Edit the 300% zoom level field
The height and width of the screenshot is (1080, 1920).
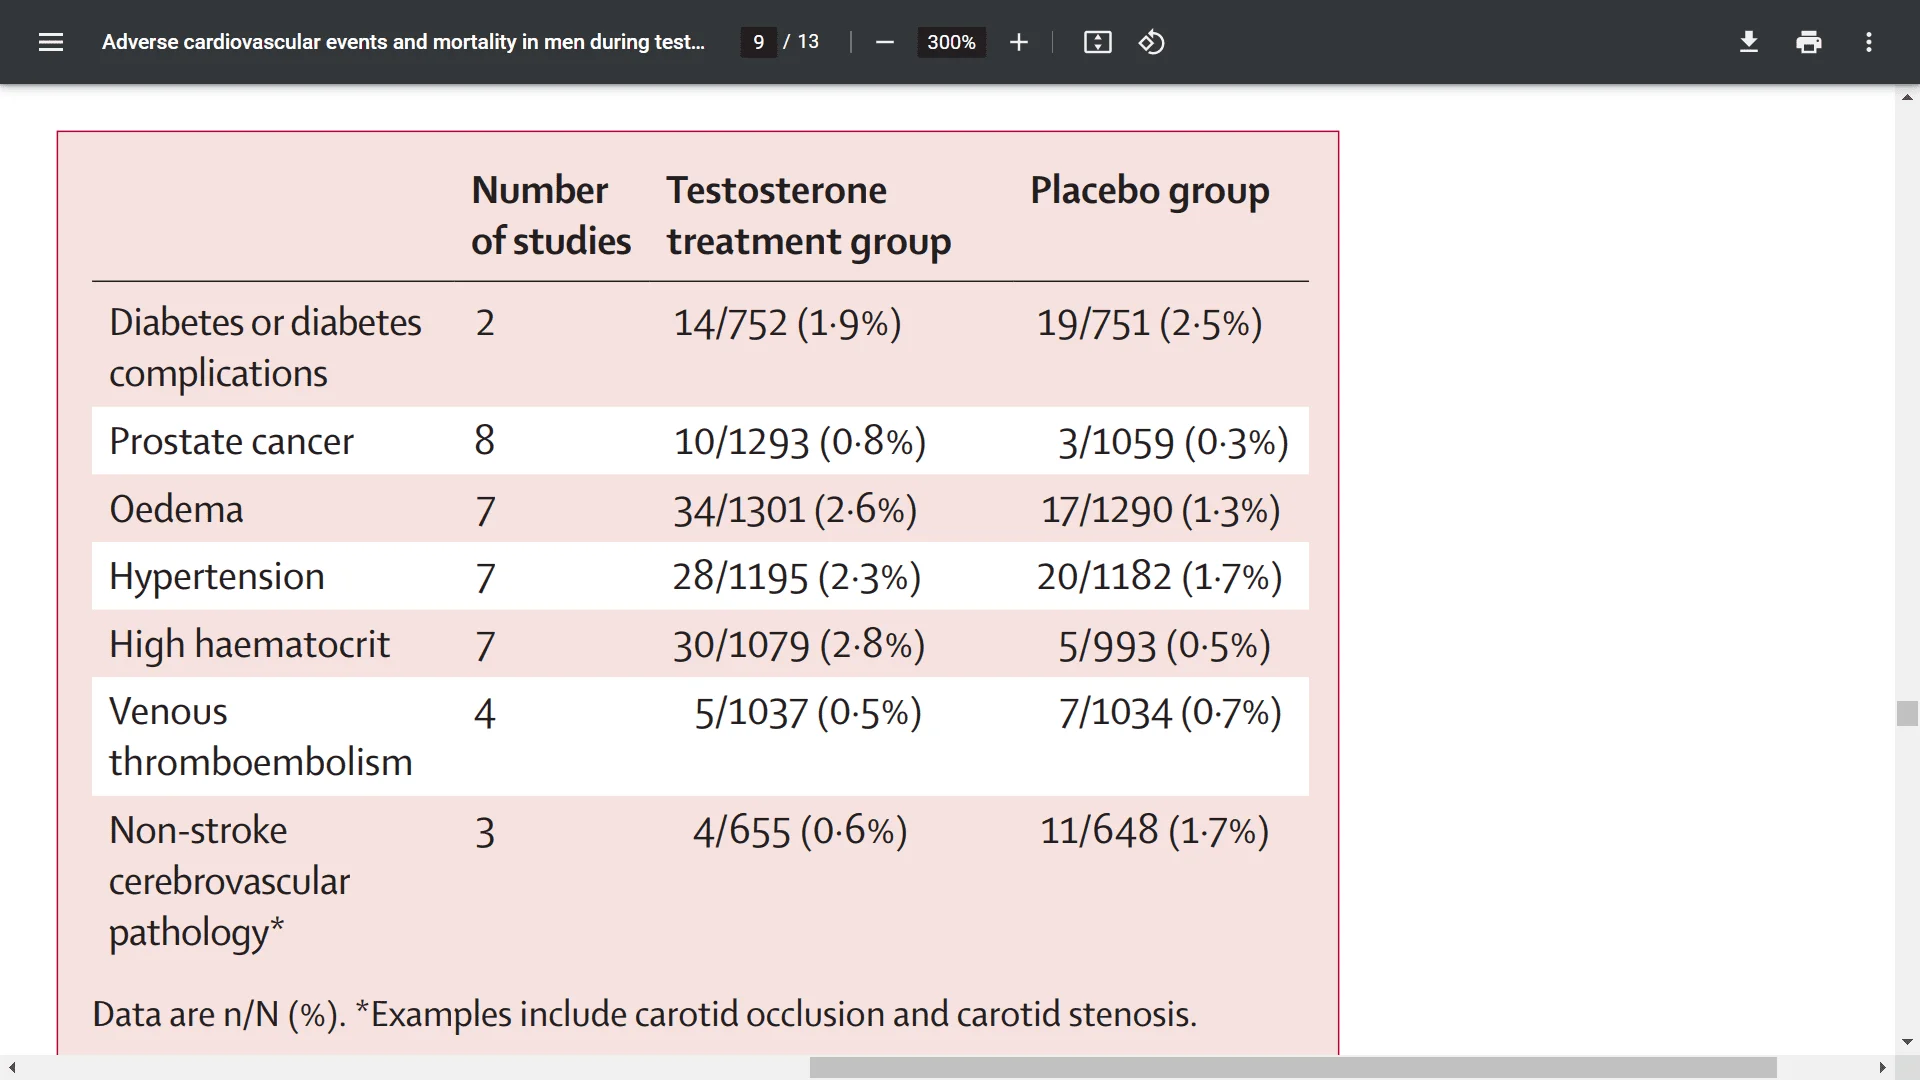[951, 42]
